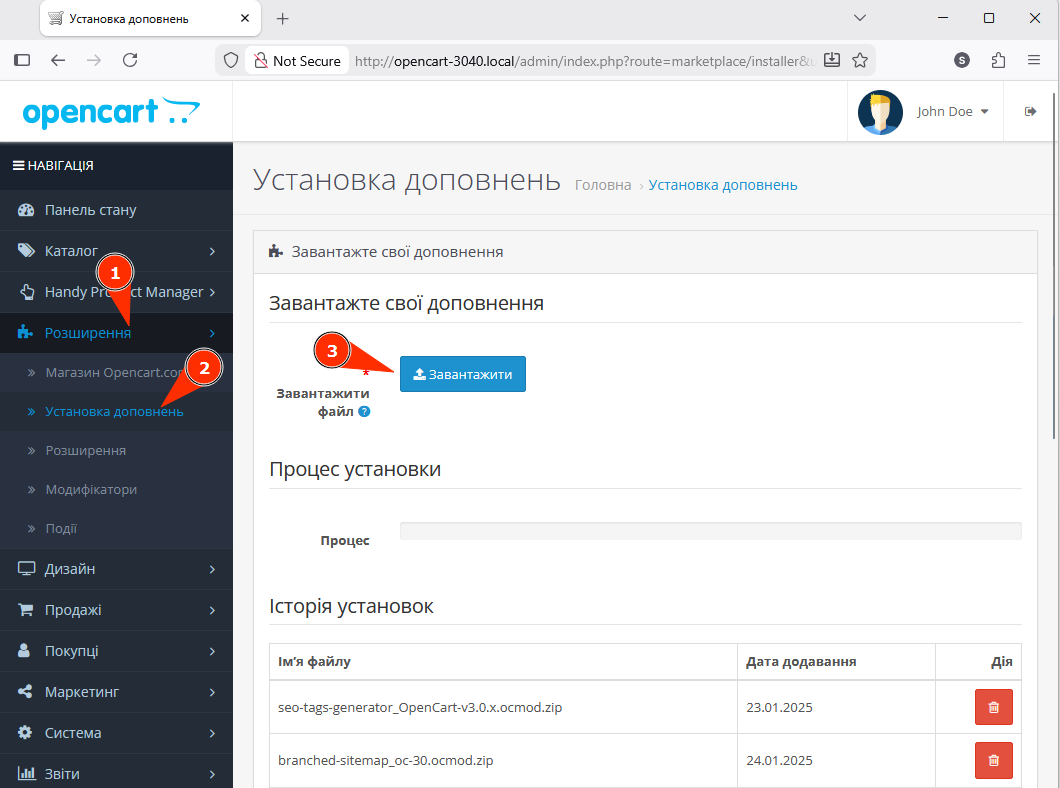Open a new browser tab with plus
Screen dimensions: 1060x788
[x=283, y=19]
